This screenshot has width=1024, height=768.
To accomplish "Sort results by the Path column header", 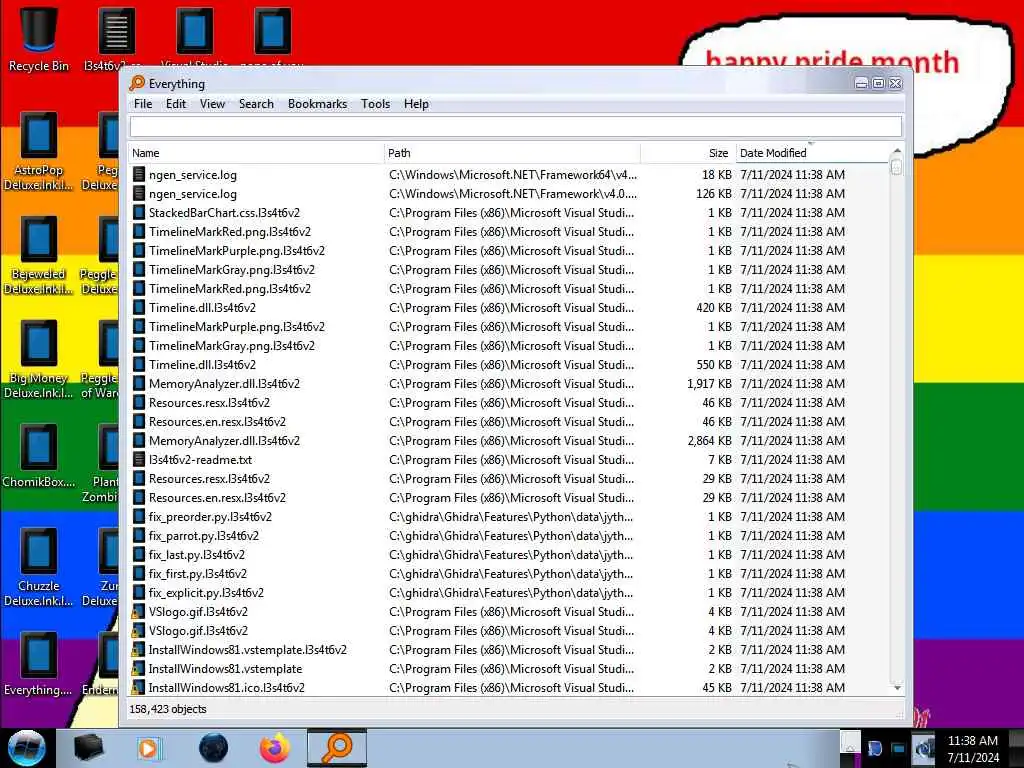I will tap(512, 153).
